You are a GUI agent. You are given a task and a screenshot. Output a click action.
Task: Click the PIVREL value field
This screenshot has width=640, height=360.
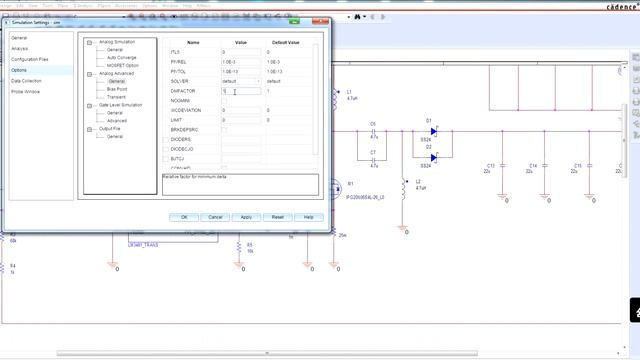[x=241, y=62]
